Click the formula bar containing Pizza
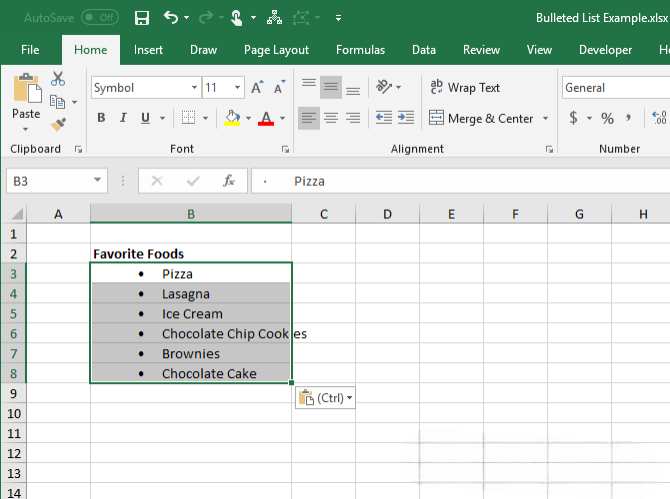The width and height of the screenshot is (670, 499). pyautogui.click(x=461, y=181)
